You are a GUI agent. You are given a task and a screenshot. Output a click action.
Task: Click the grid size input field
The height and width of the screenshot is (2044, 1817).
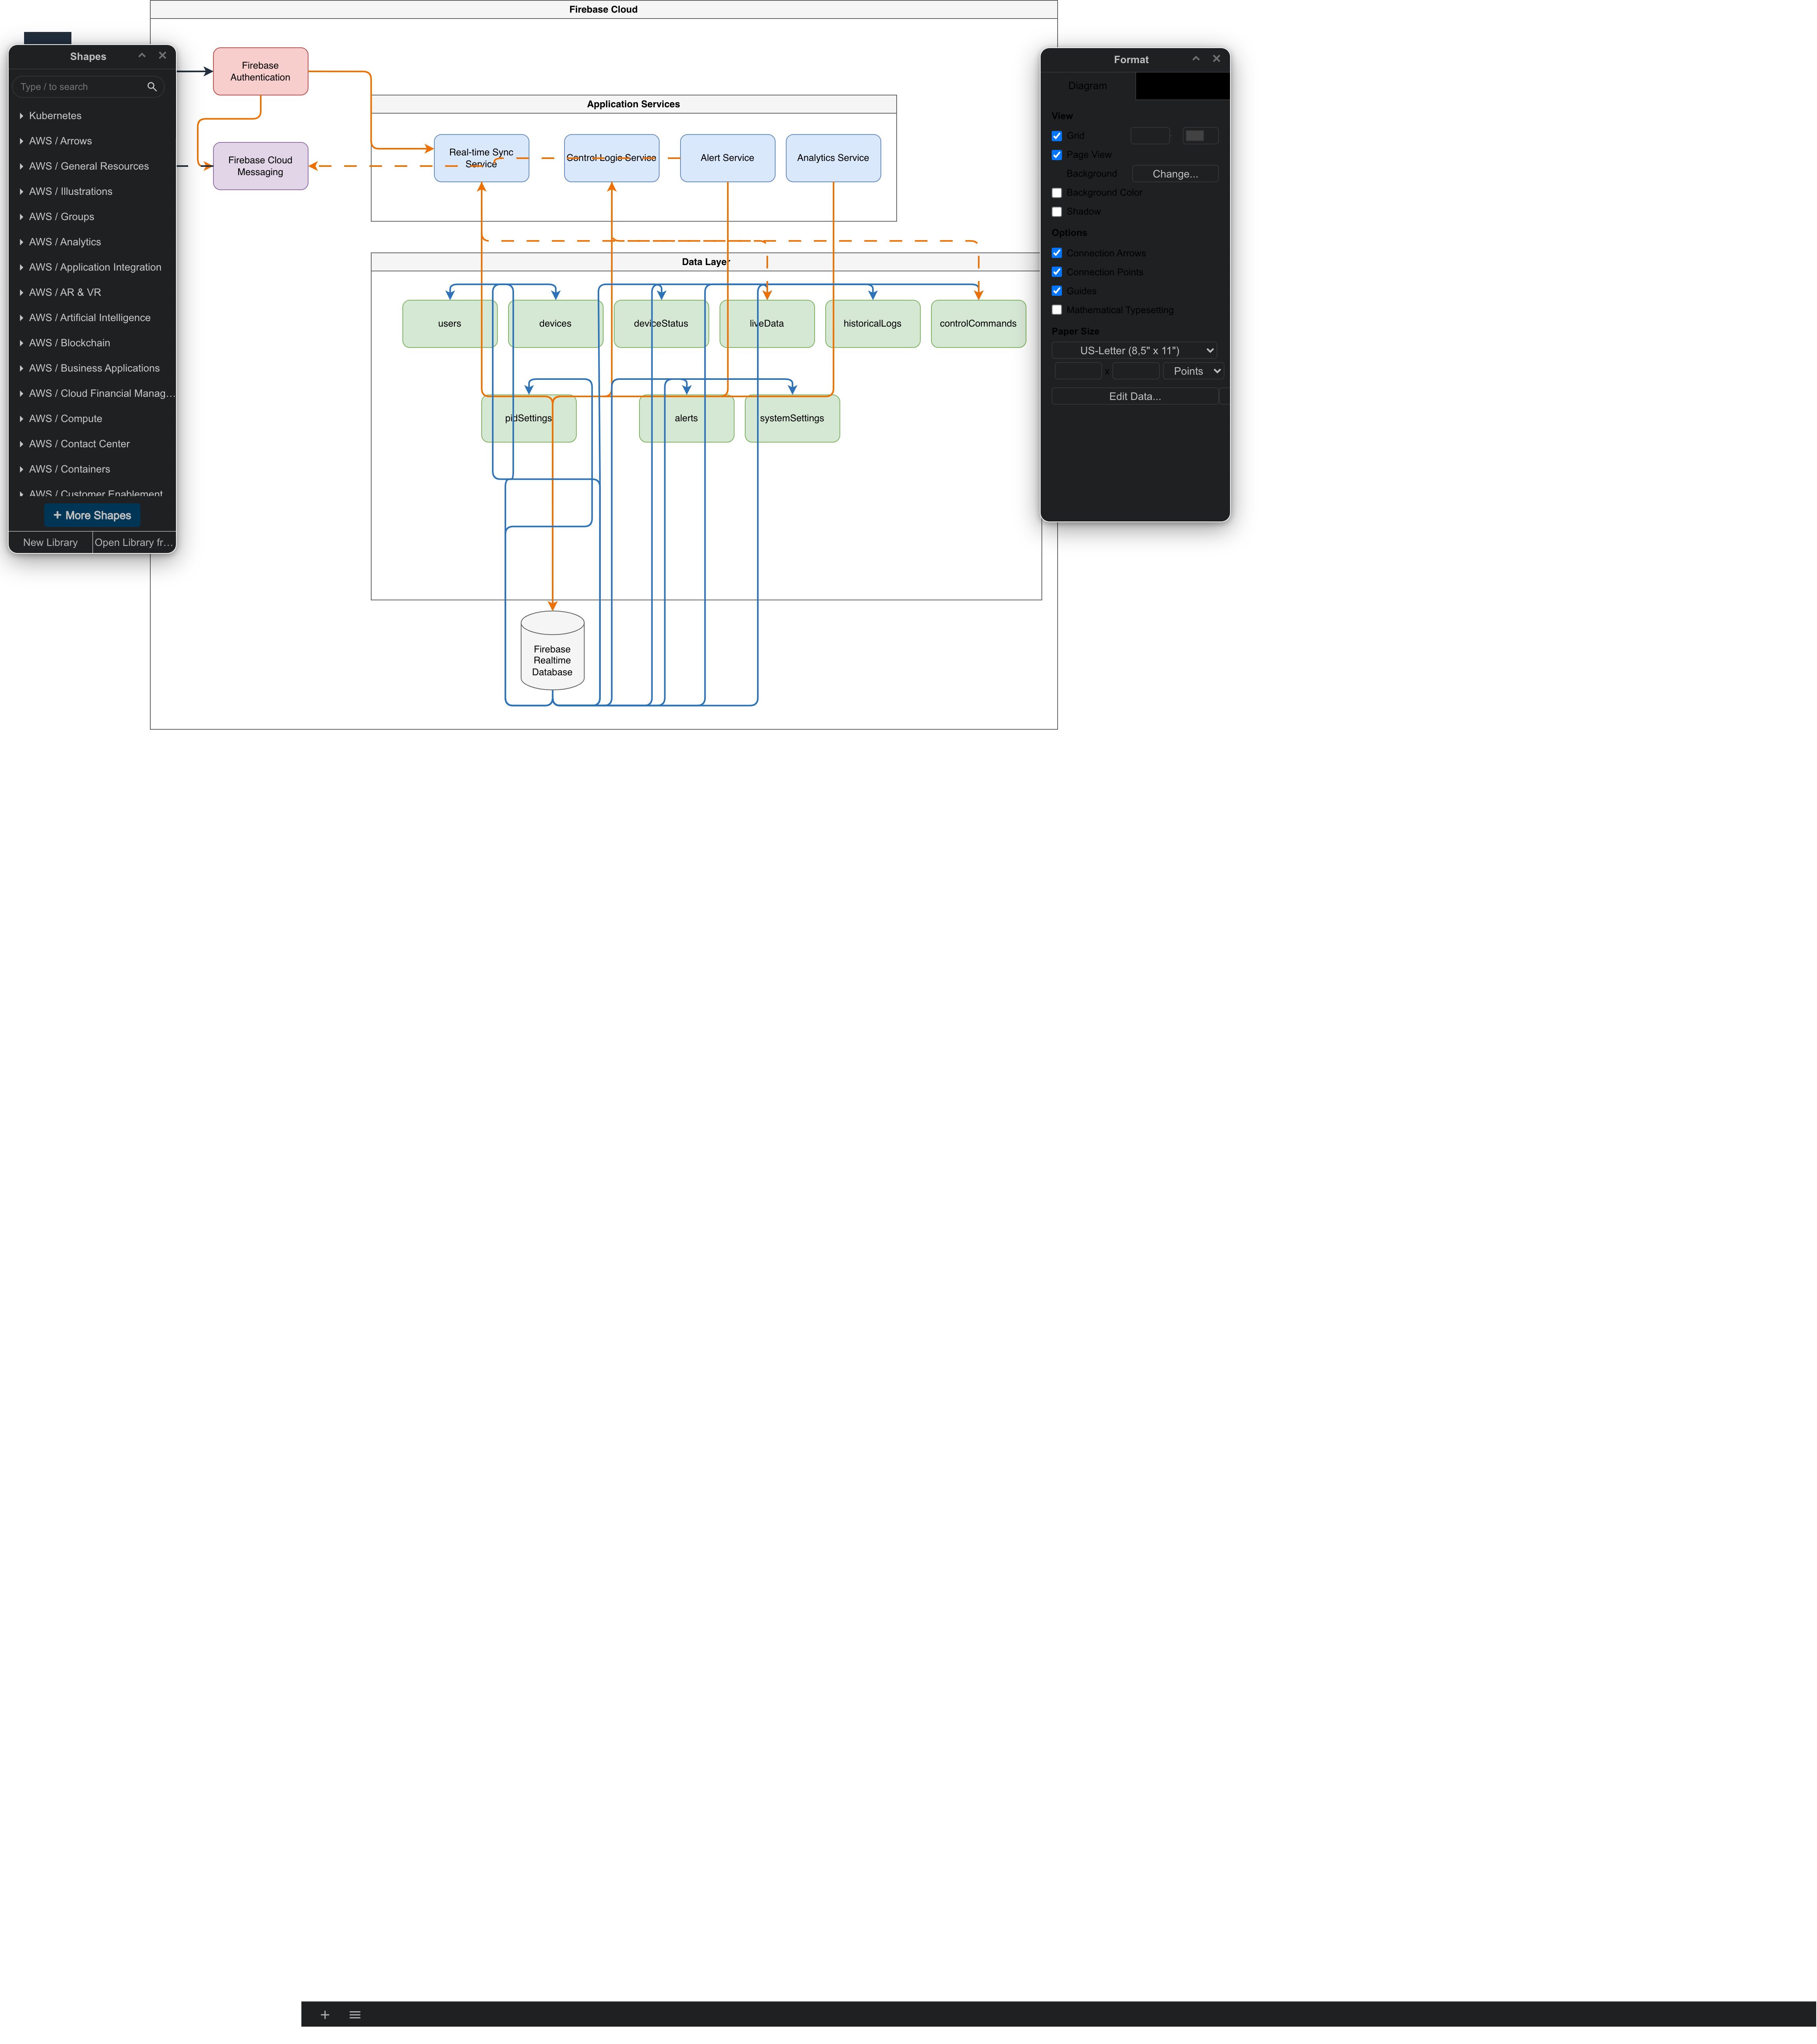point(1150,136)
